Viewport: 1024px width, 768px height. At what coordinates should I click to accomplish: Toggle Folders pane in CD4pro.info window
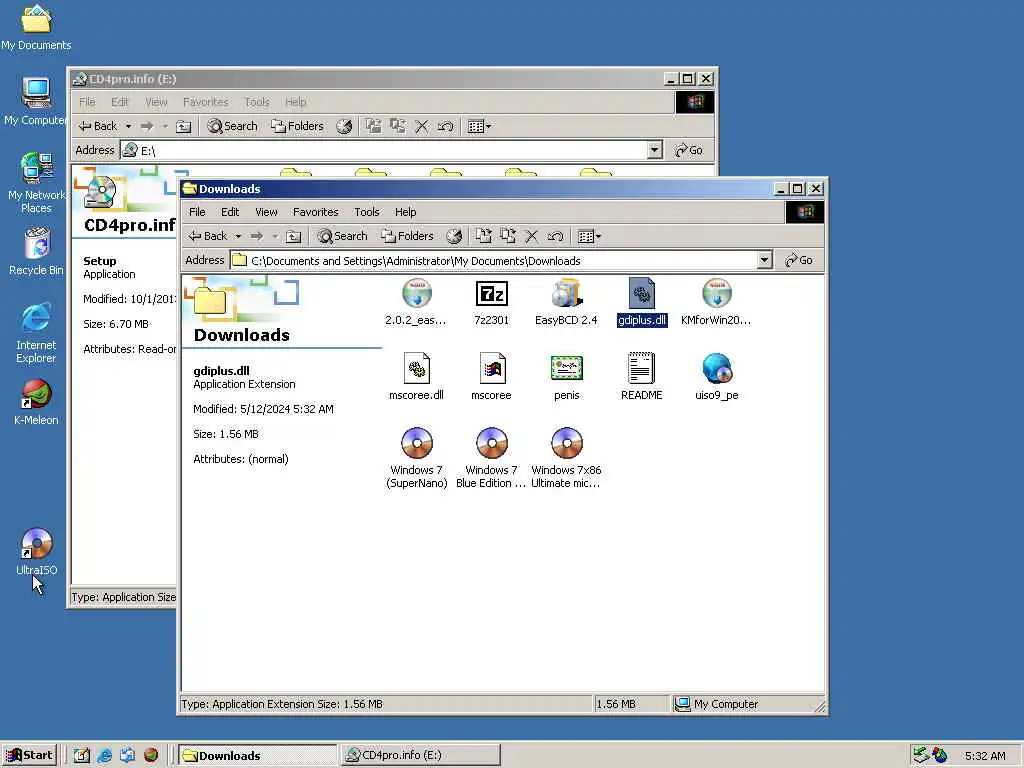(x=298, y=126)
